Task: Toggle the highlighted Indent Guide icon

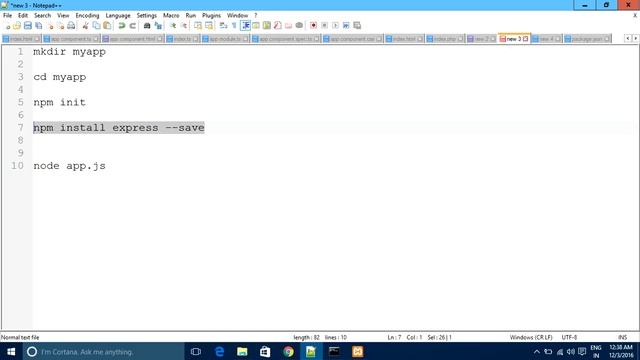Action: pyautogui.click(x=245, y=26)
